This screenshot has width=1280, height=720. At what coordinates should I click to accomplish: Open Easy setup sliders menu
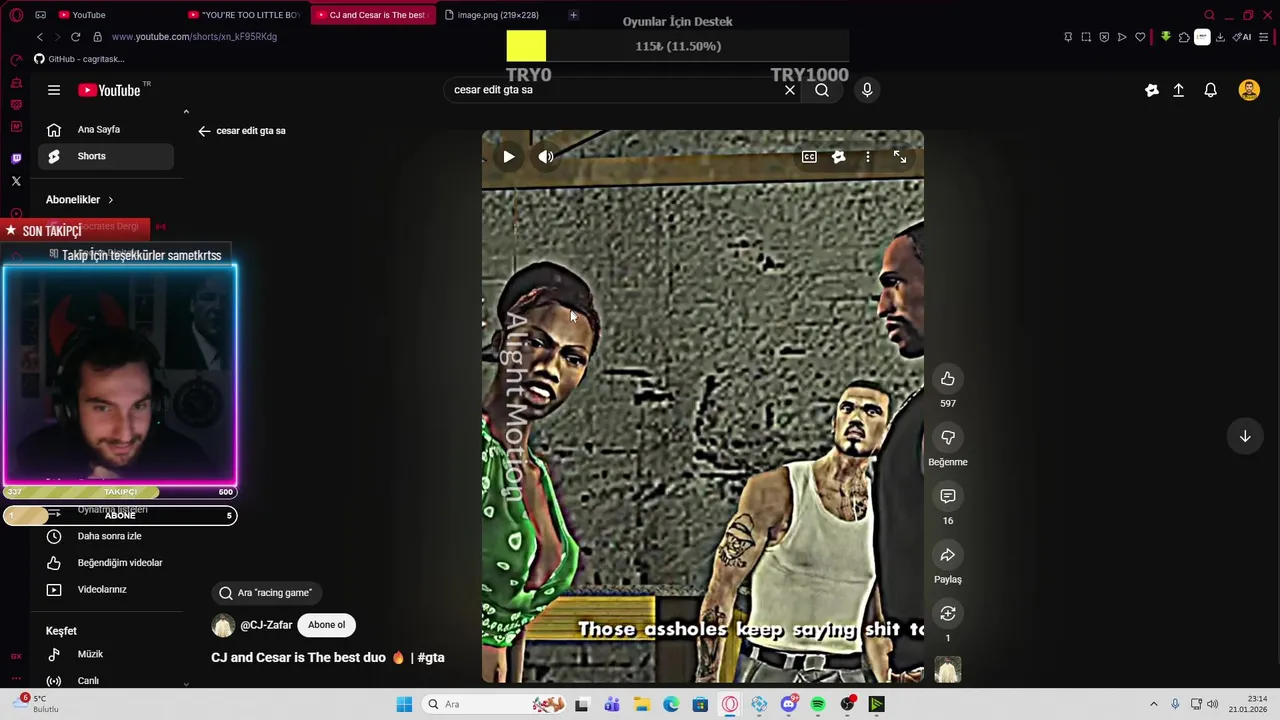[x=1265, y=37]
